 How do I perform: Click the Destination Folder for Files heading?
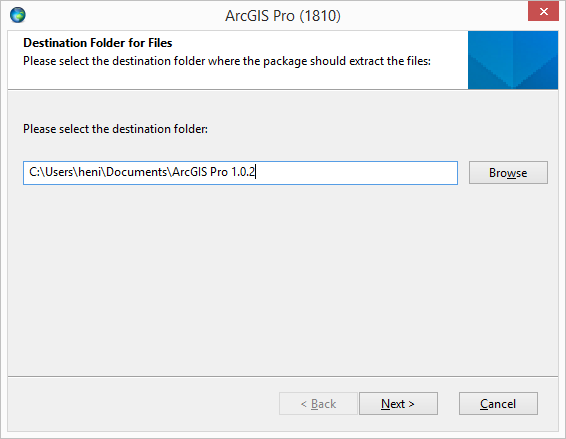(98, 43)
